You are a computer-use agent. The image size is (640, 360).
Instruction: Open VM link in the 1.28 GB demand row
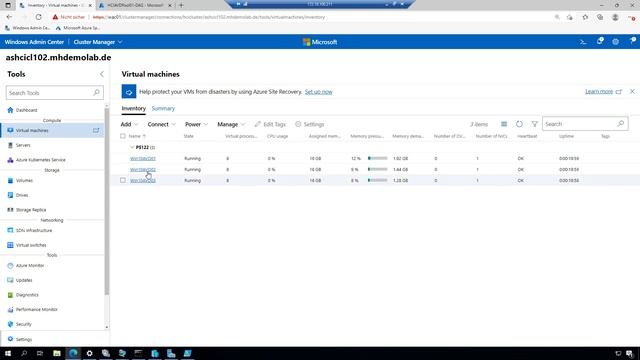[143, 180]
